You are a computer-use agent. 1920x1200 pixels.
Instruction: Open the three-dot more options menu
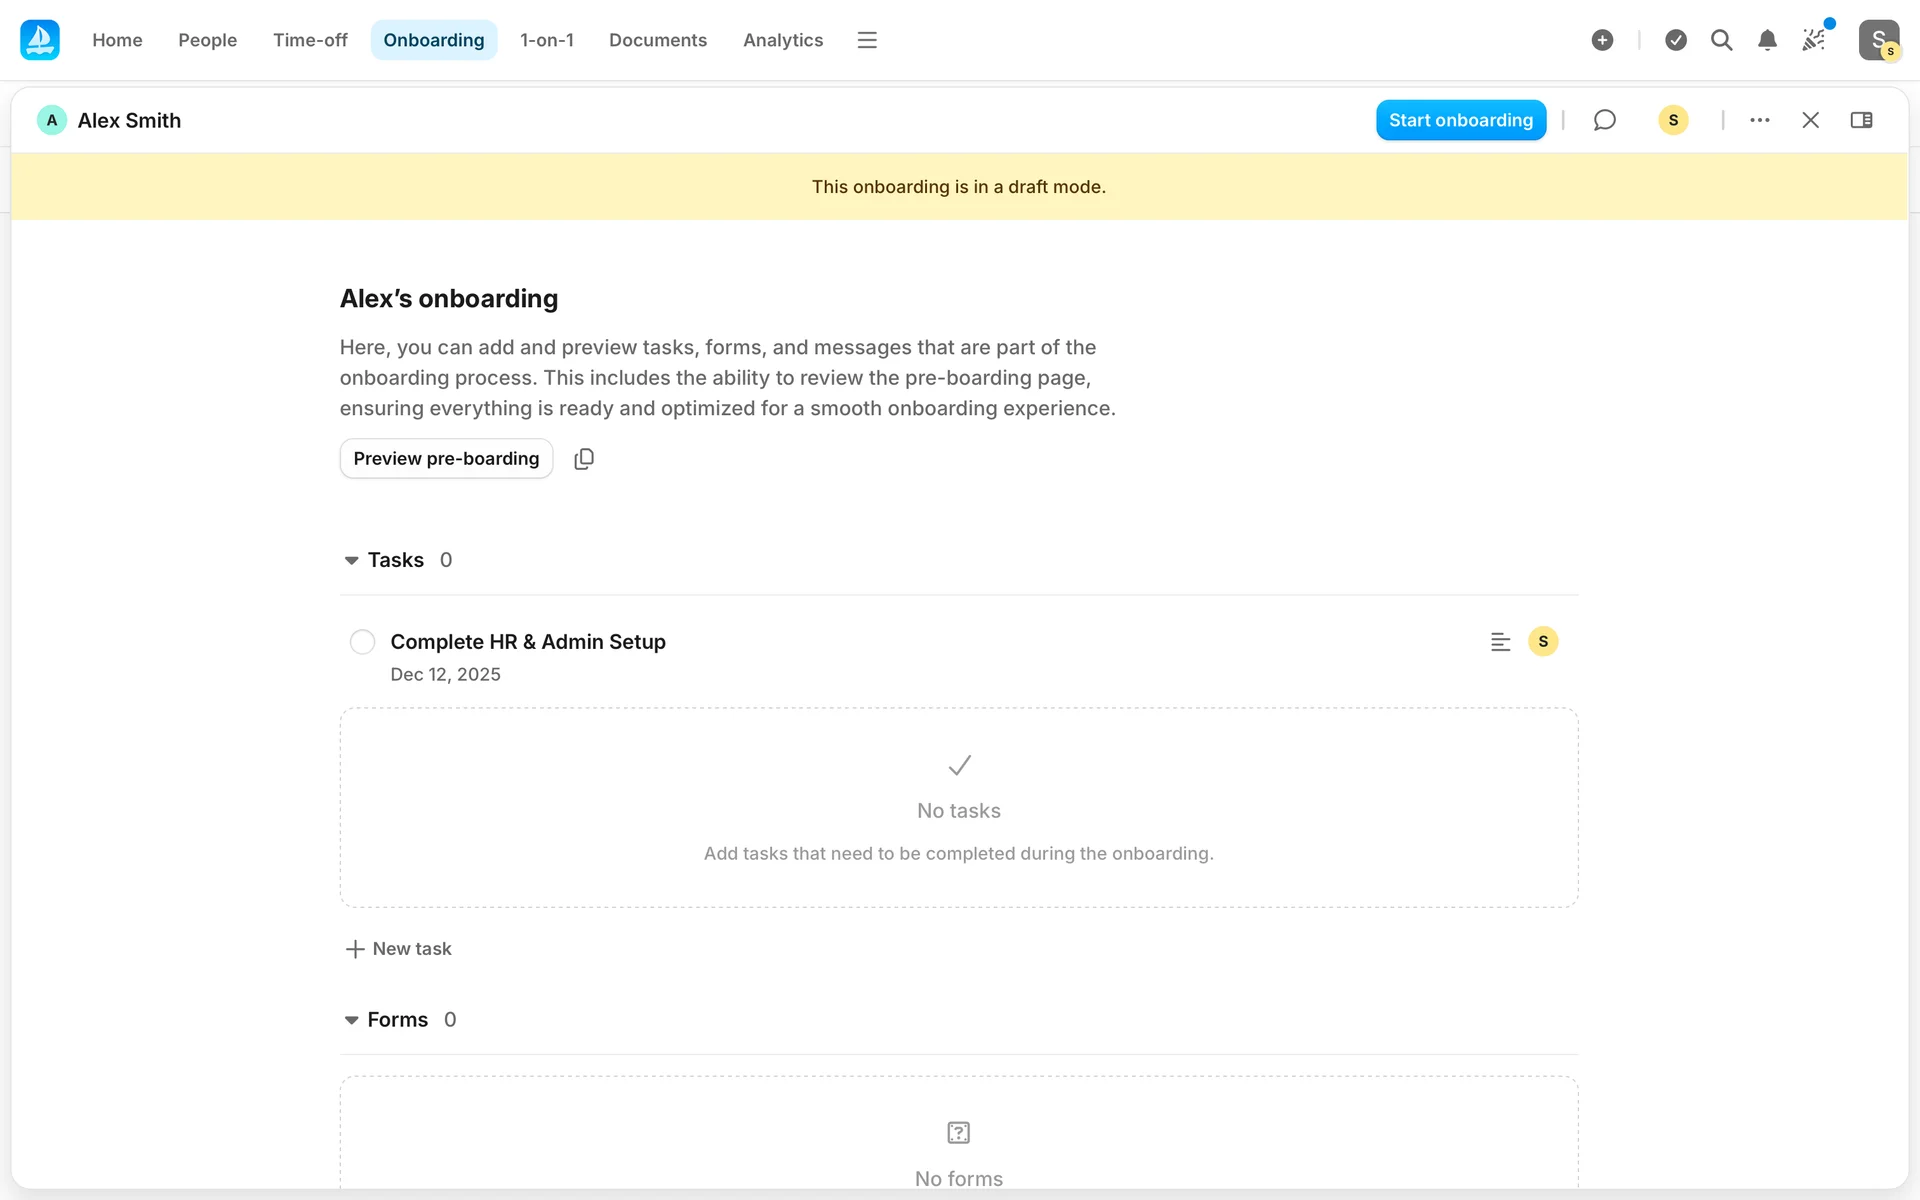click(1760, 120)
